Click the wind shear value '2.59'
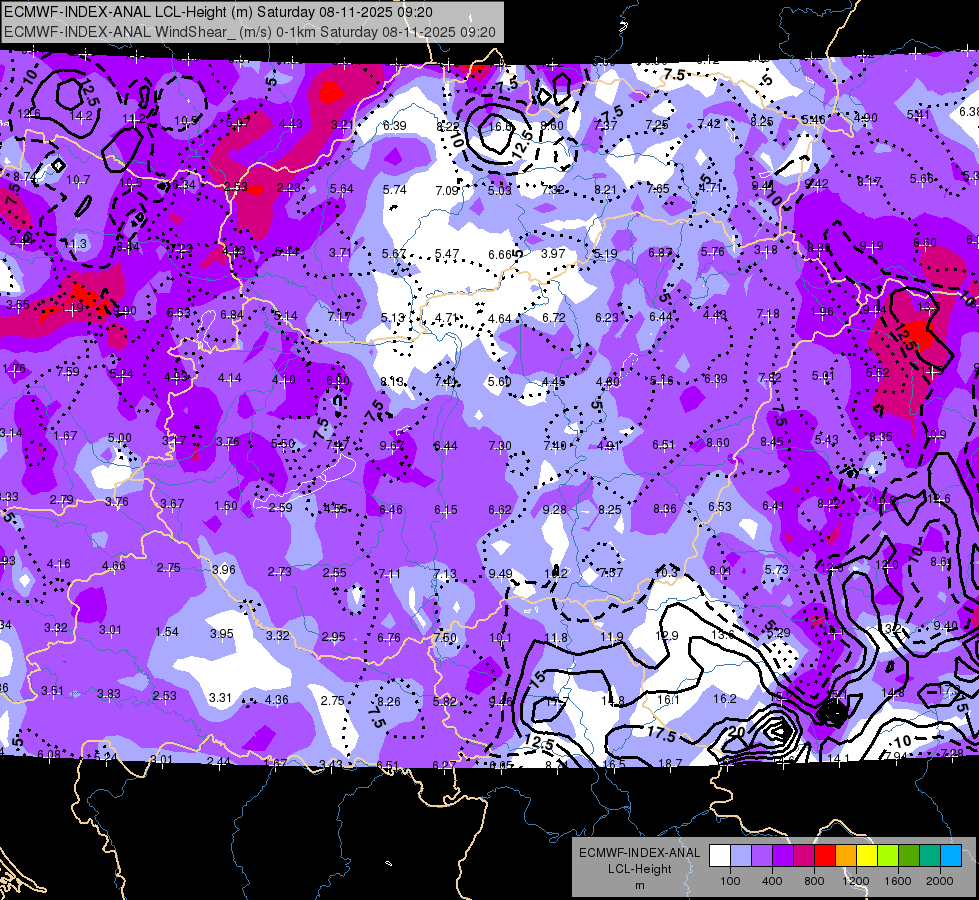The width and height of the screenshot is (979, 900). click(x=280, y=508)
